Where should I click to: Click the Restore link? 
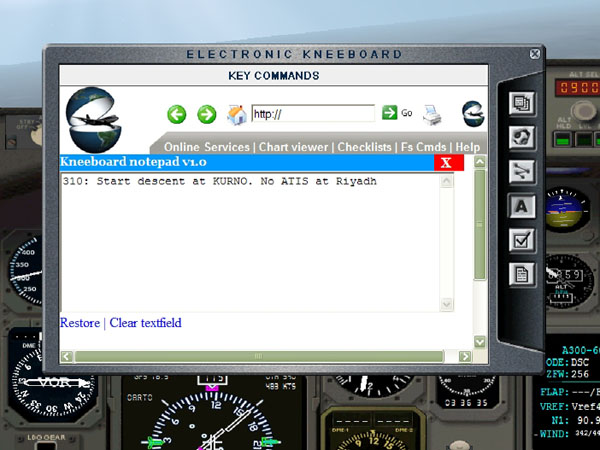tap(80, 323)
